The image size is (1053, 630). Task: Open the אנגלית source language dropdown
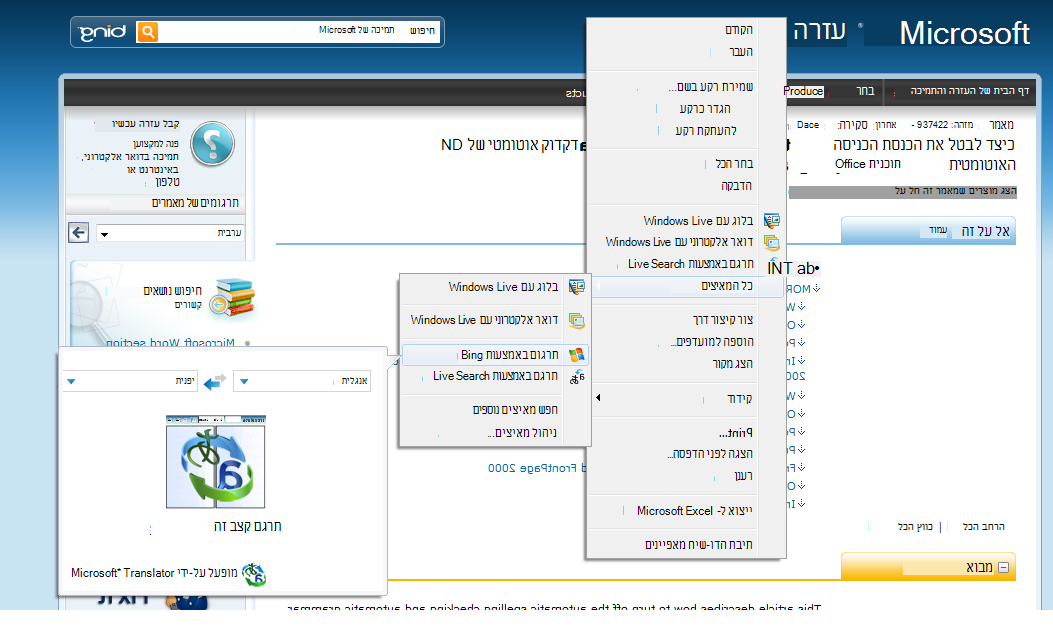coord(301,381)
